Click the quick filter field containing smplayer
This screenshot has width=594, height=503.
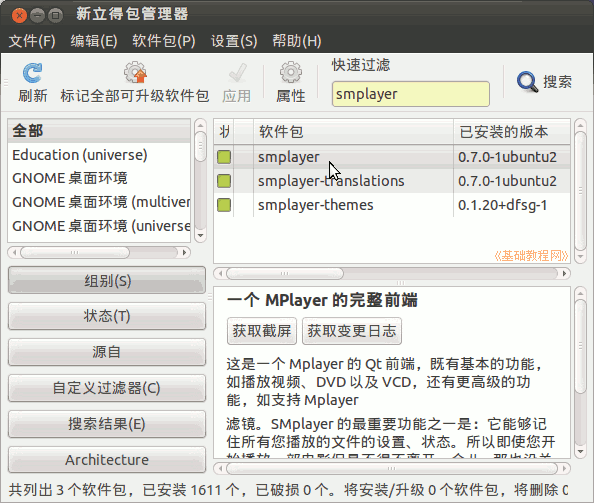(x=411, y=94)
